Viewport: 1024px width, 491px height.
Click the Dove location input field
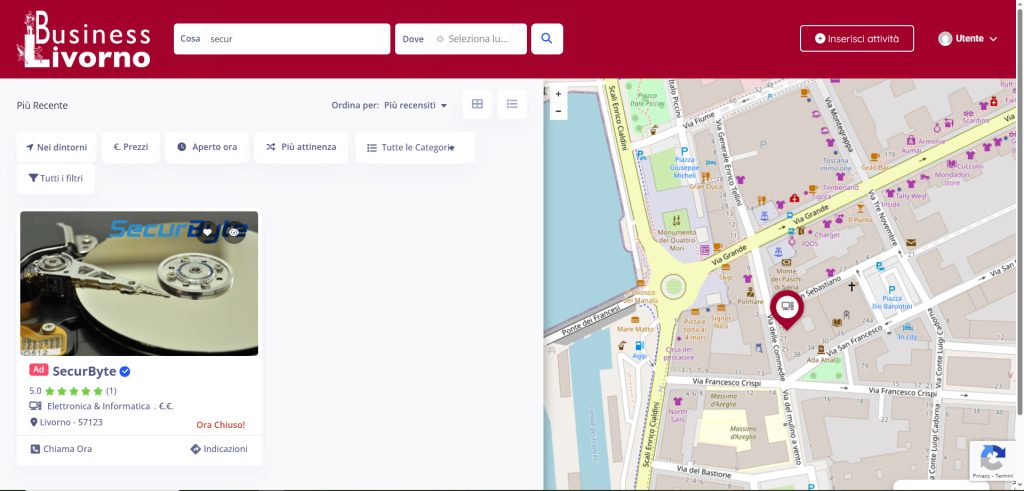485,39
